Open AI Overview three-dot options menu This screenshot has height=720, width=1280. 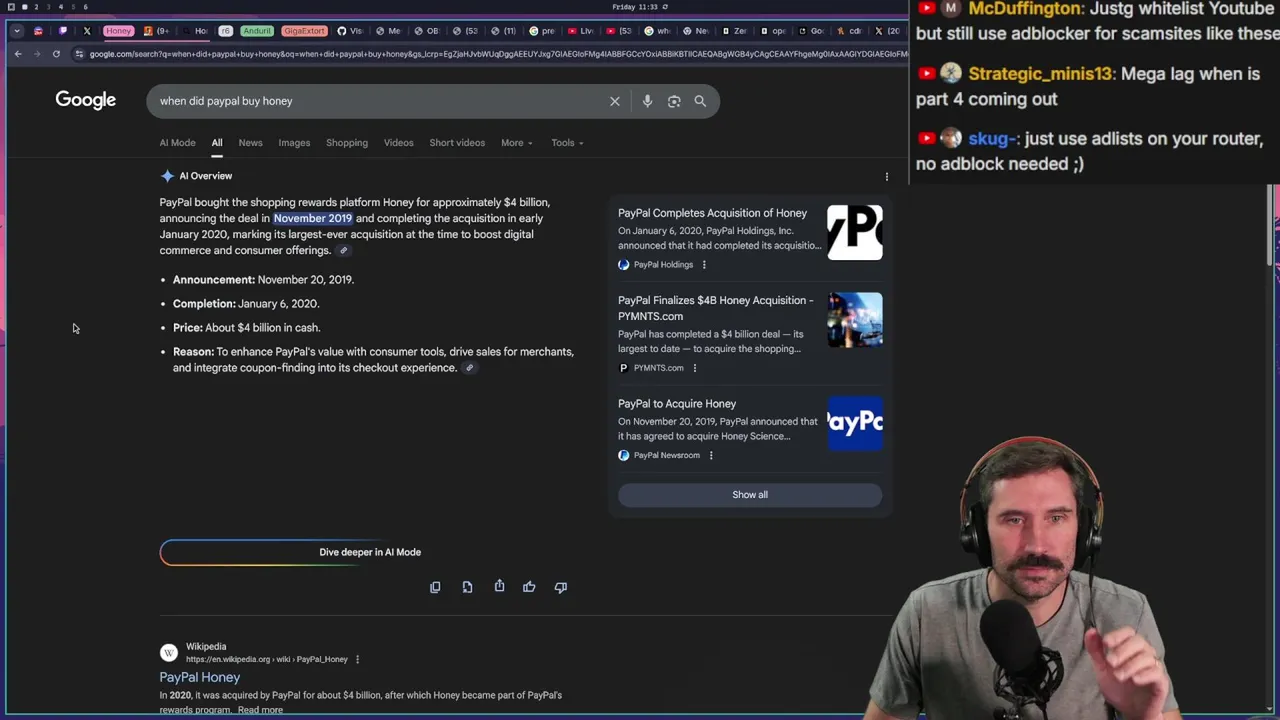(x=886, y=177)
